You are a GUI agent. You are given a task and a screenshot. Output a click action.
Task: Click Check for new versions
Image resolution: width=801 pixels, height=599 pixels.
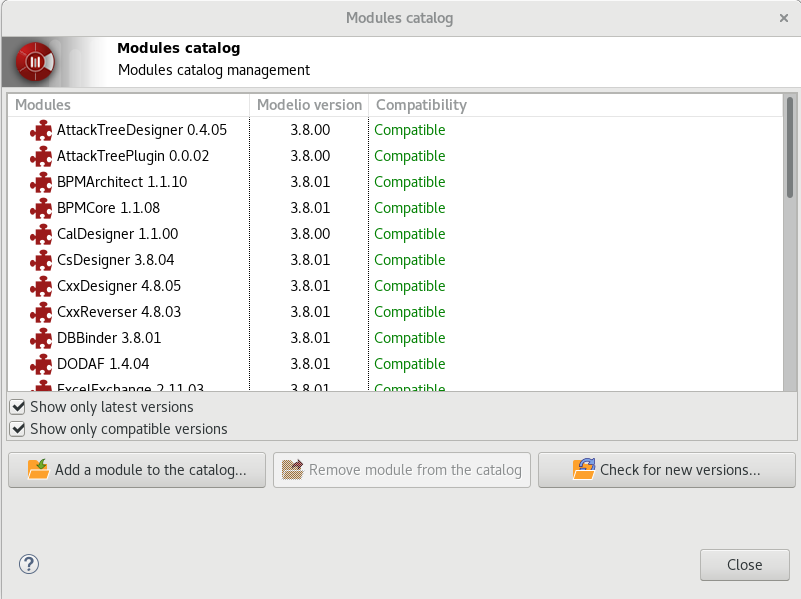click(x=666, y=469)
